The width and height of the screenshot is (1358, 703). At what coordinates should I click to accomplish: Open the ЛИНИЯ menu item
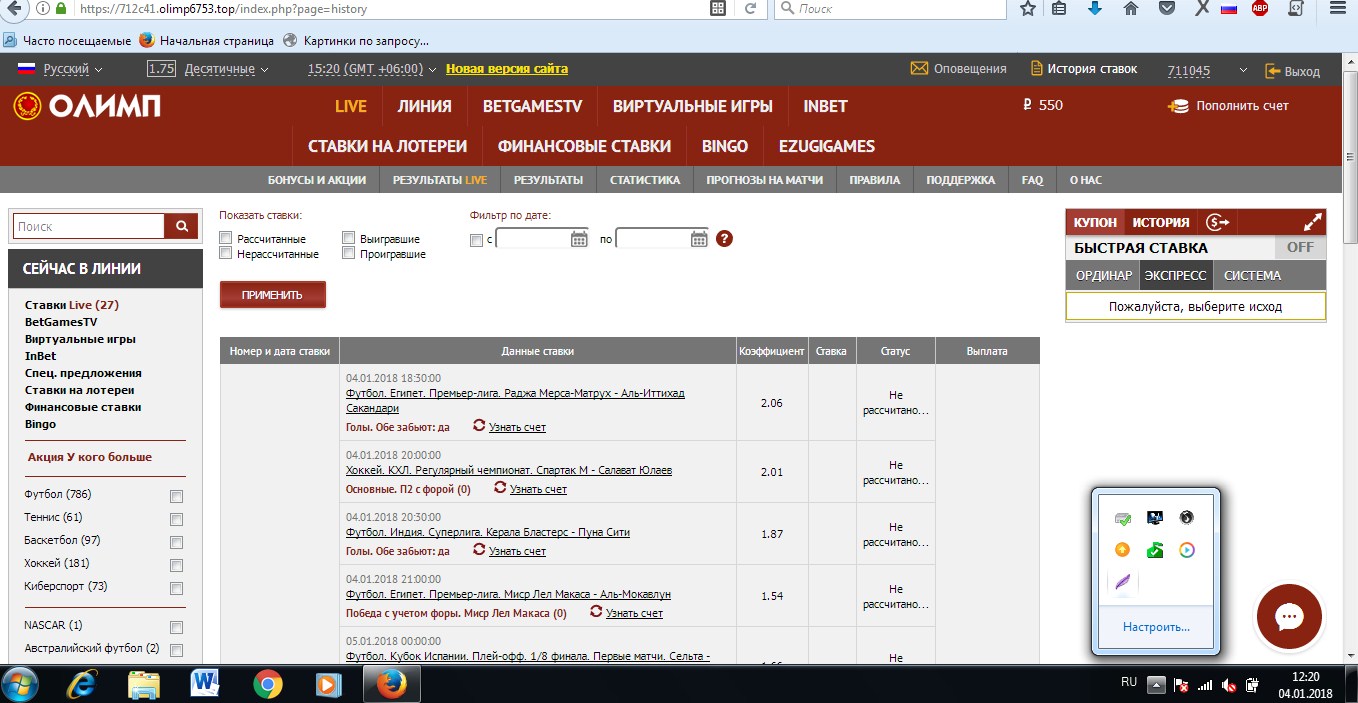pos(424,106)
